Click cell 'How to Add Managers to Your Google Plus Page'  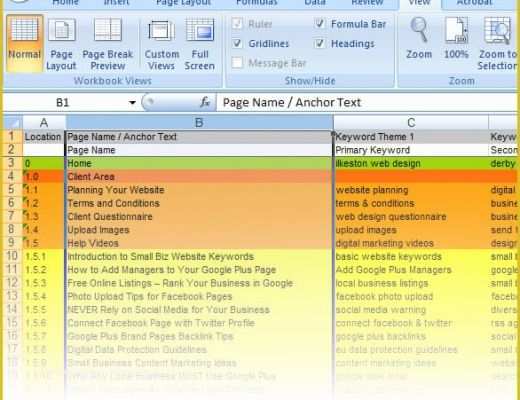tap(199, 270)
